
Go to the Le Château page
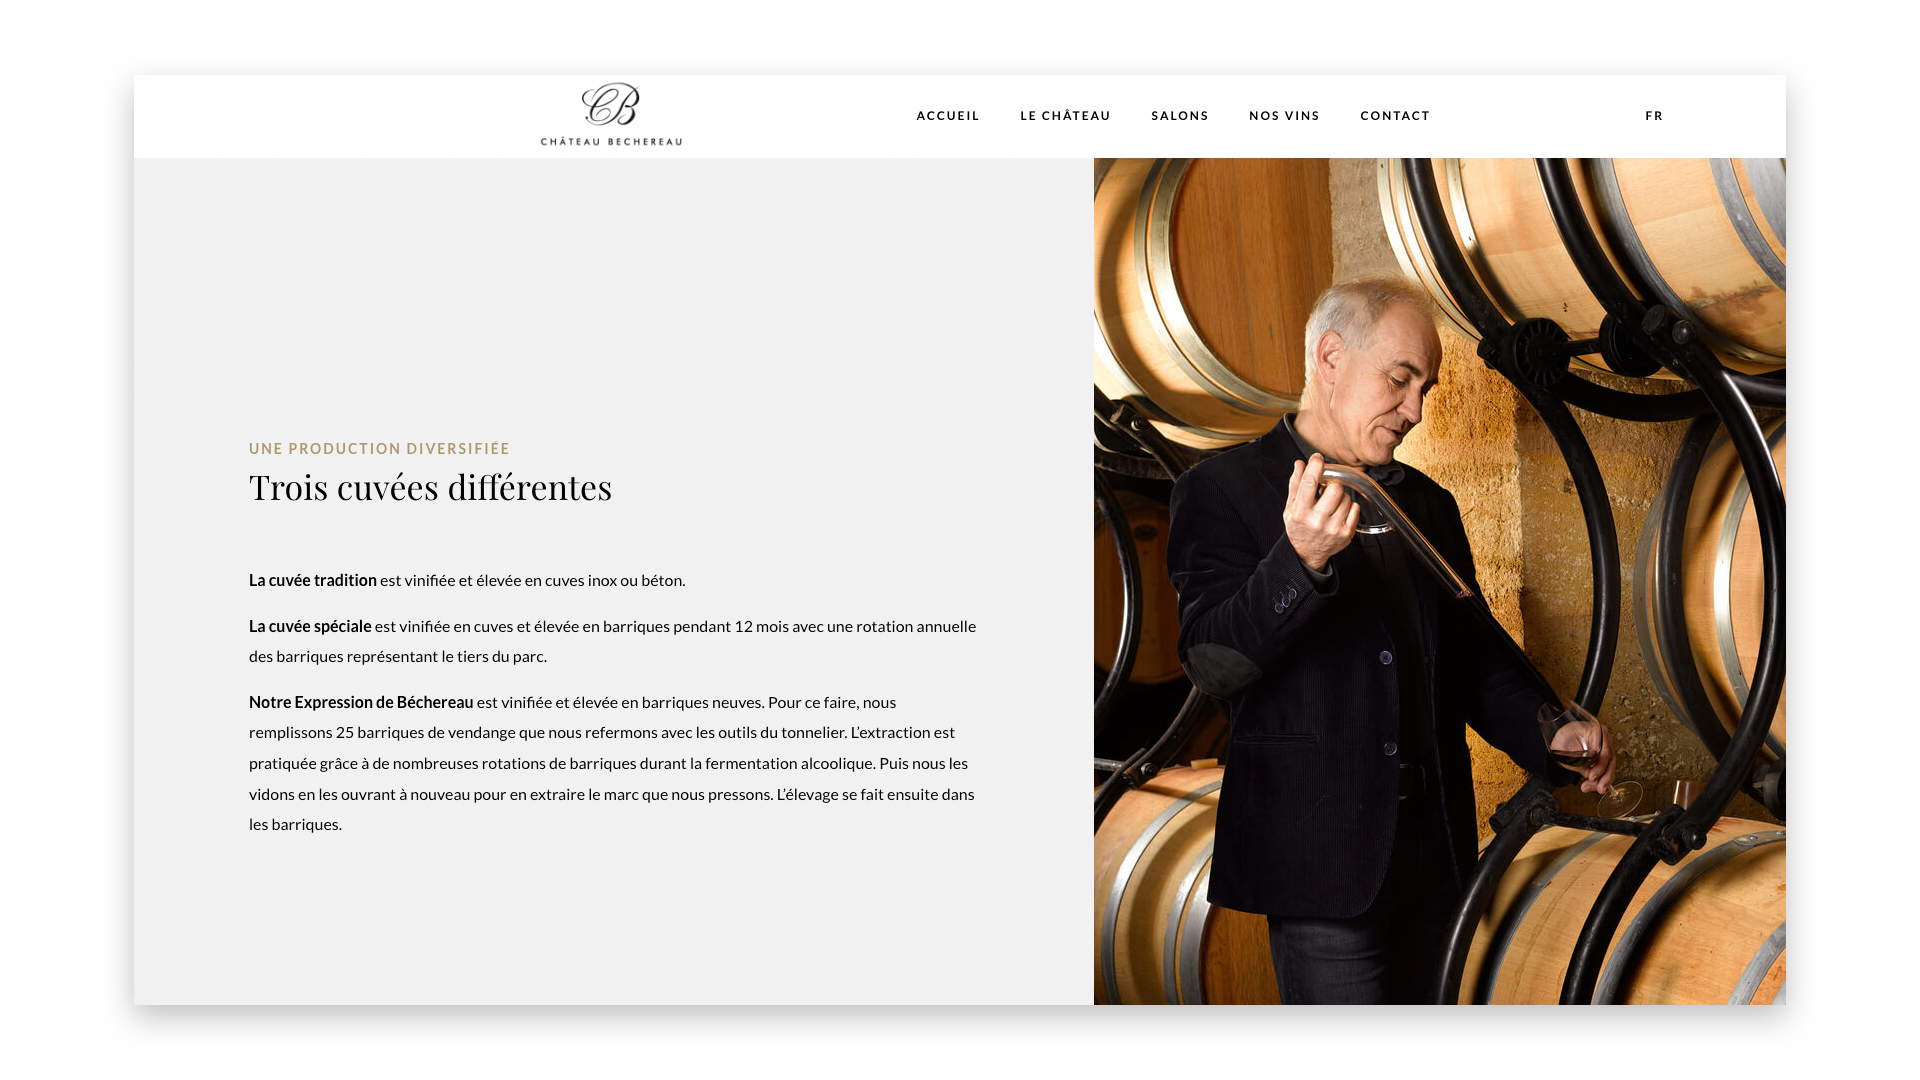click(x=1065, y=116)
